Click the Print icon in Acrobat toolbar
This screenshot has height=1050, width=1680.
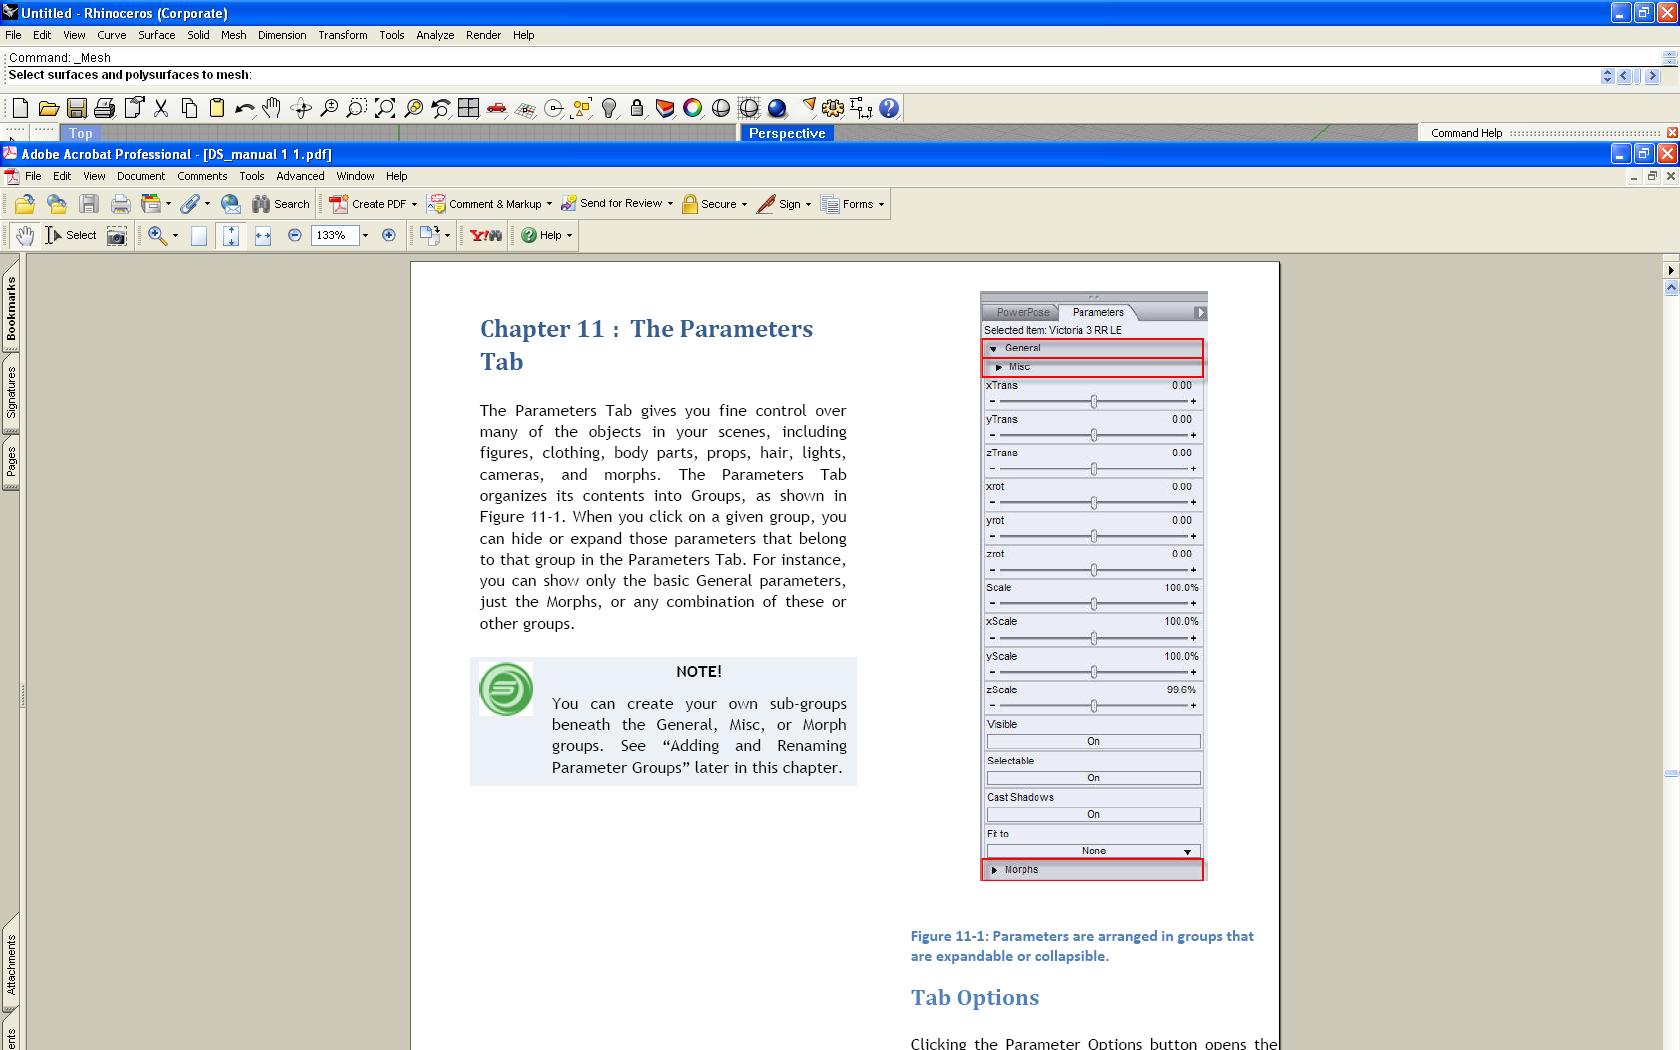[x=121, y=204]
